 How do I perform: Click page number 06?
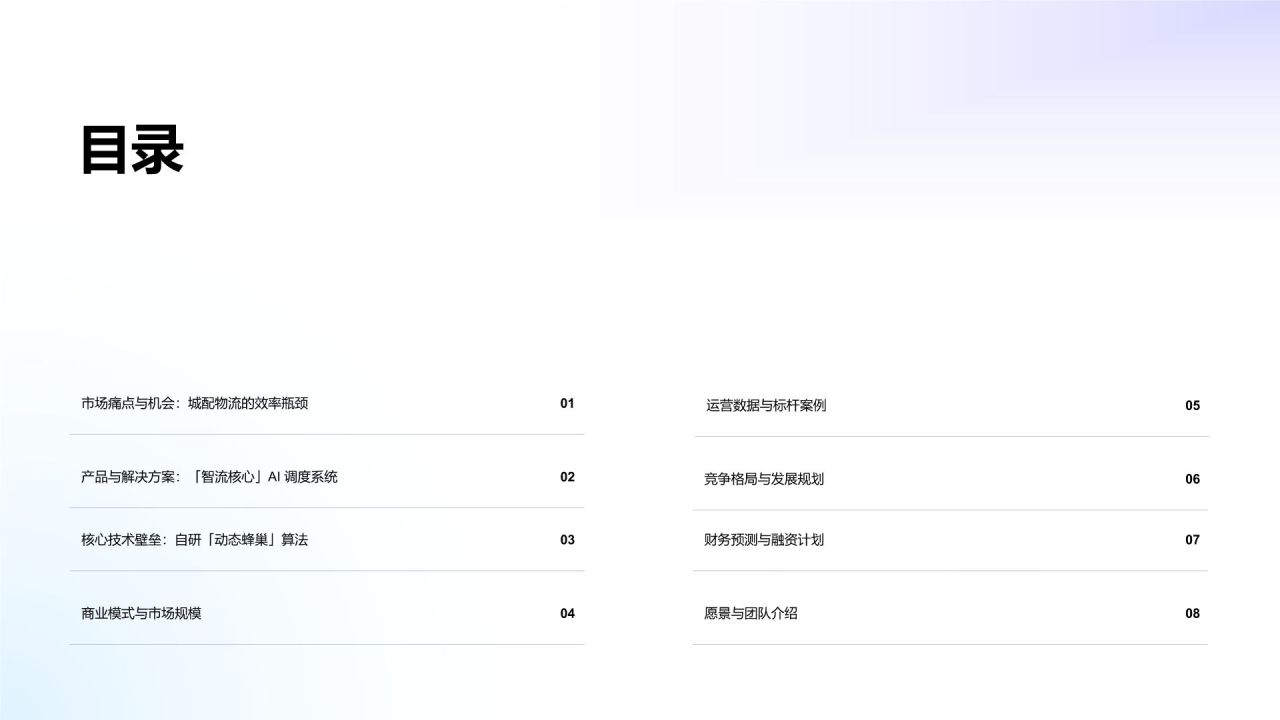pyautogui.click(x=1192, y=479)
